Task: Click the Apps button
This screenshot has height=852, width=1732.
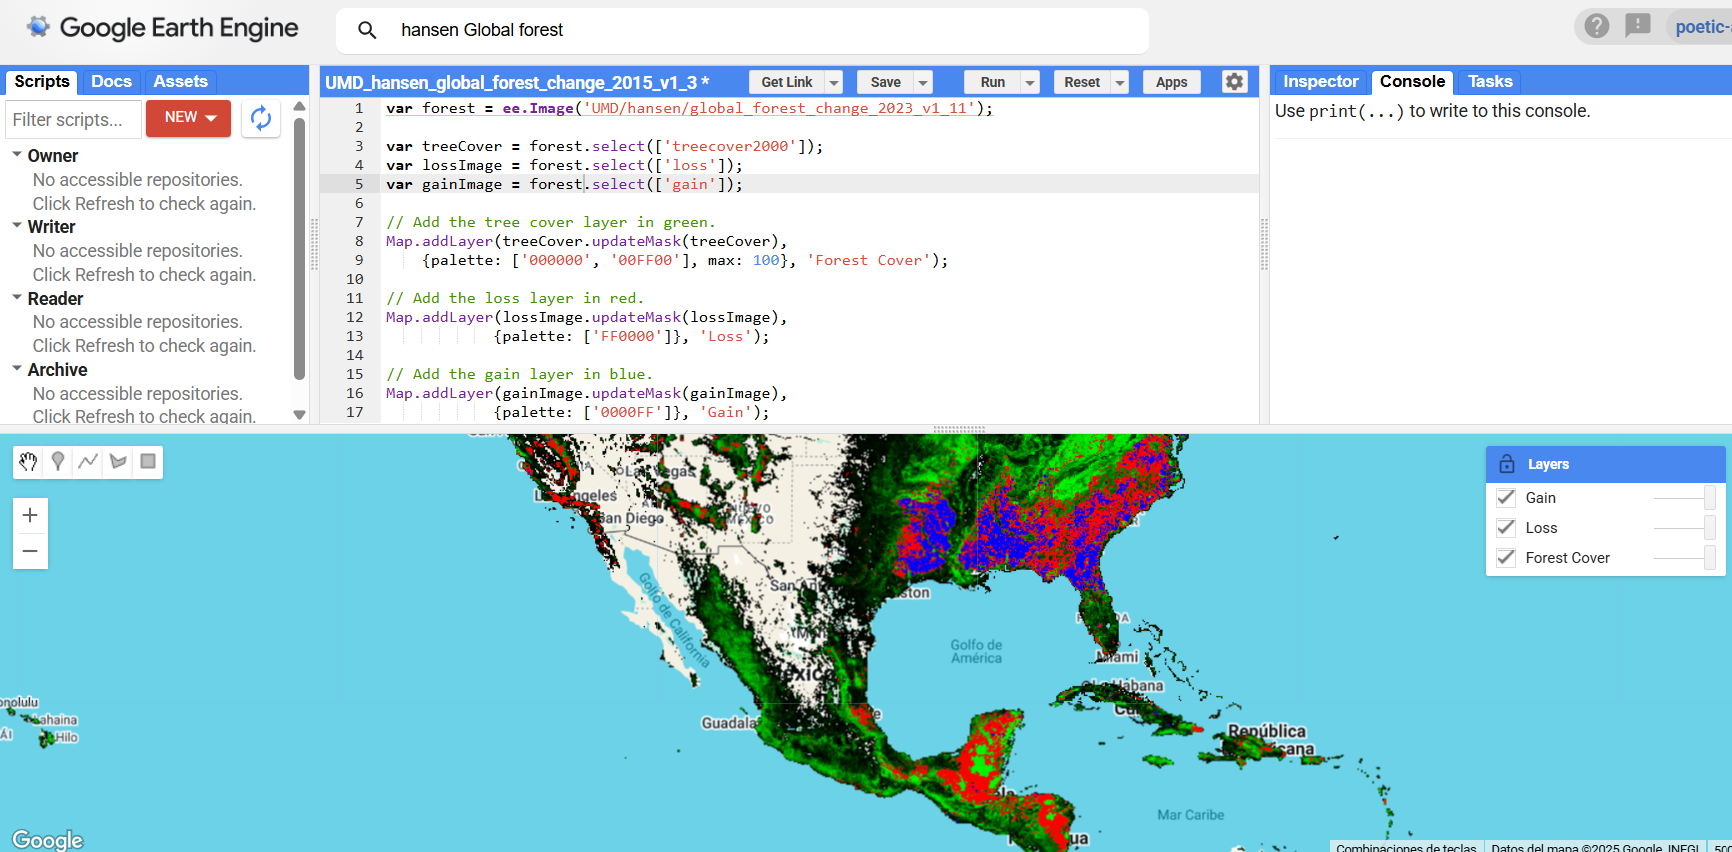Action: [x=1171, y=82]
